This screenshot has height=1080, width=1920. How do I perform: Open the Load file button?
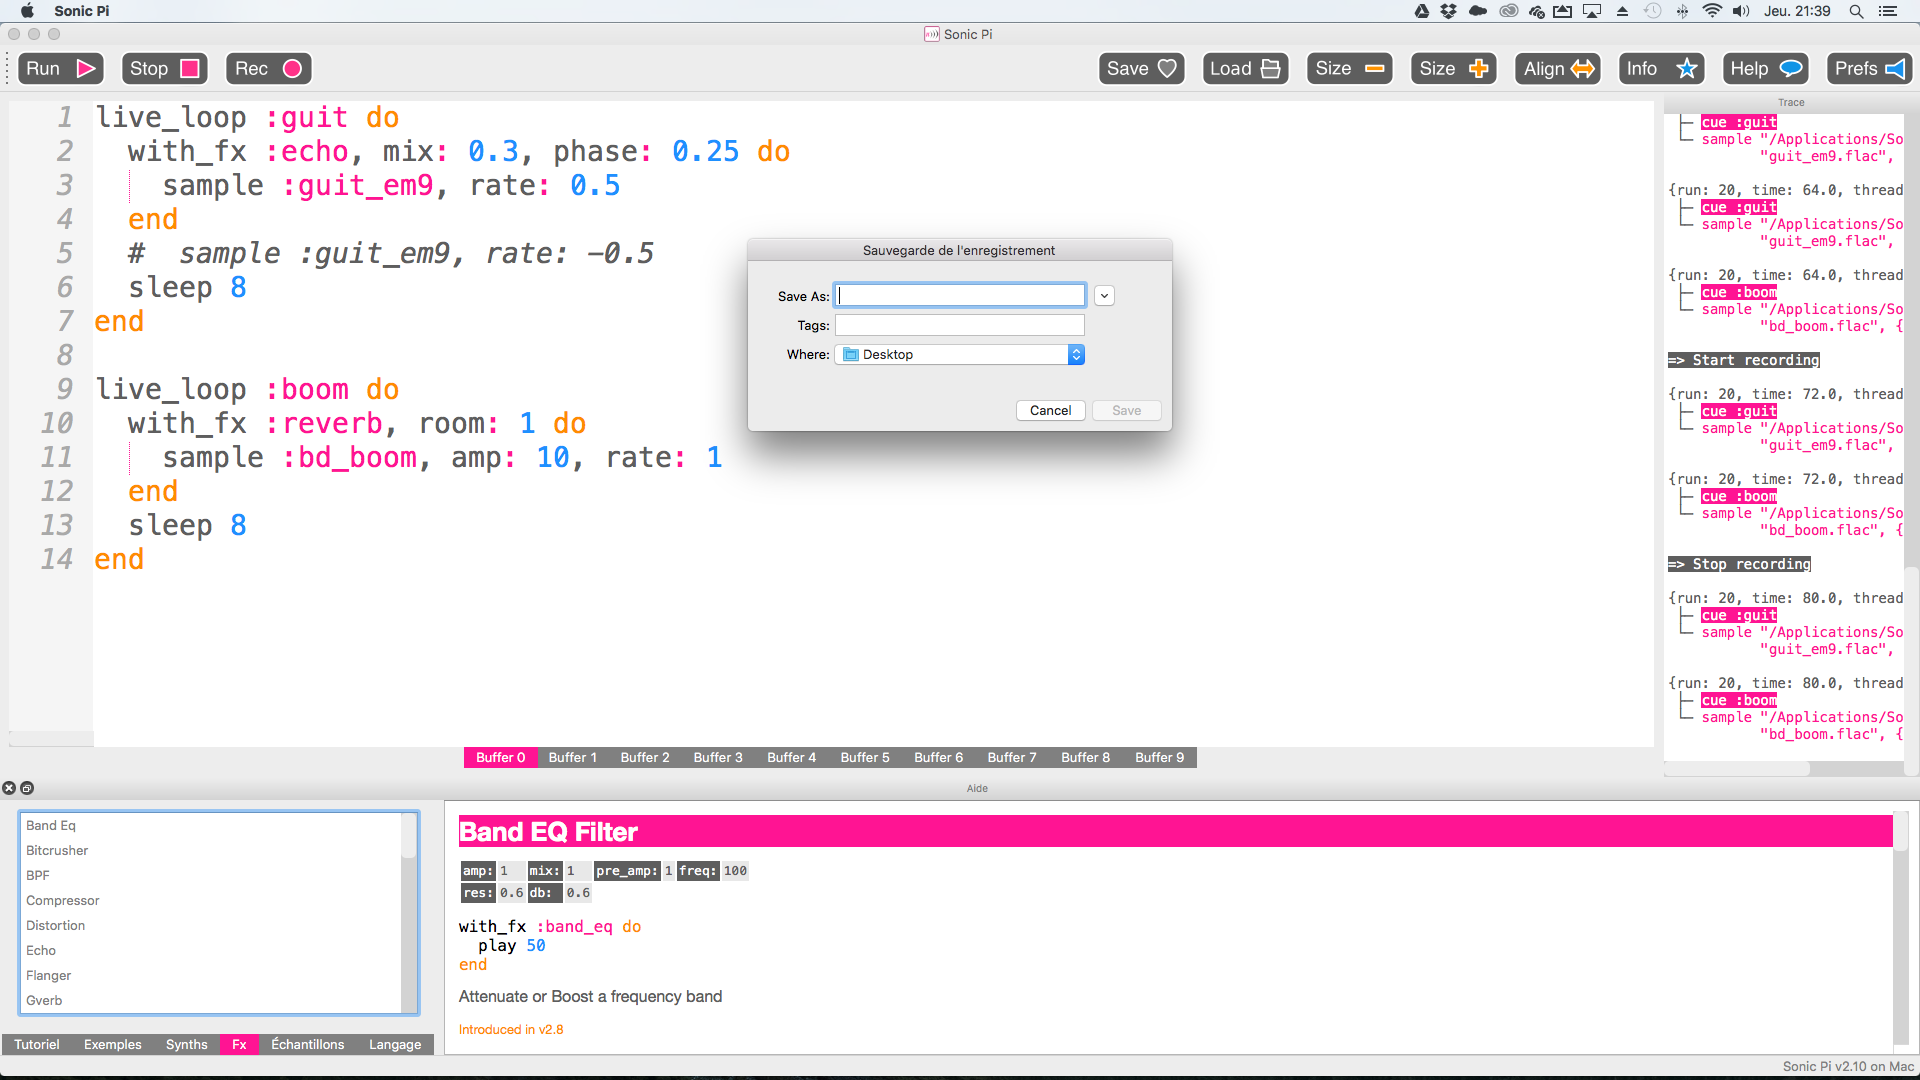click(x=1245, y=68)
